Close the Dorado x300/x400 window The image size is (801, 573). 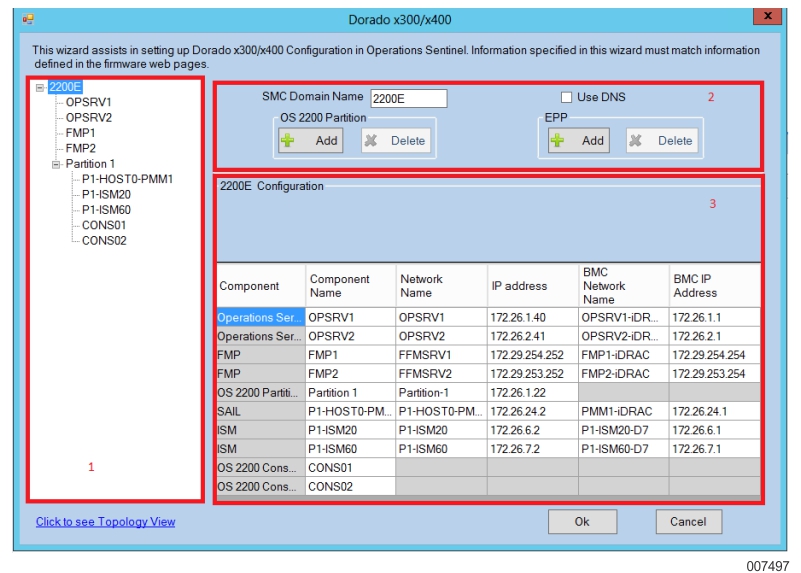click(x=767, y=16)
